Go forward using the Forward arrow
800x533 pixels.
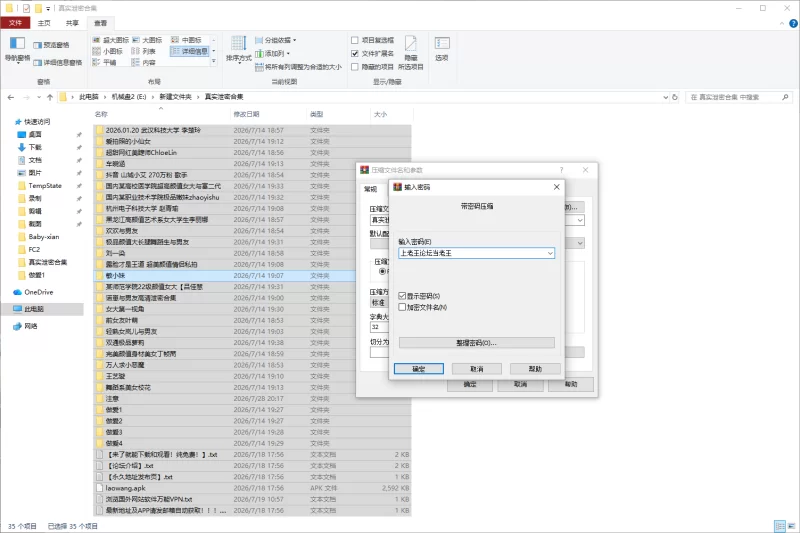[27, 97]
